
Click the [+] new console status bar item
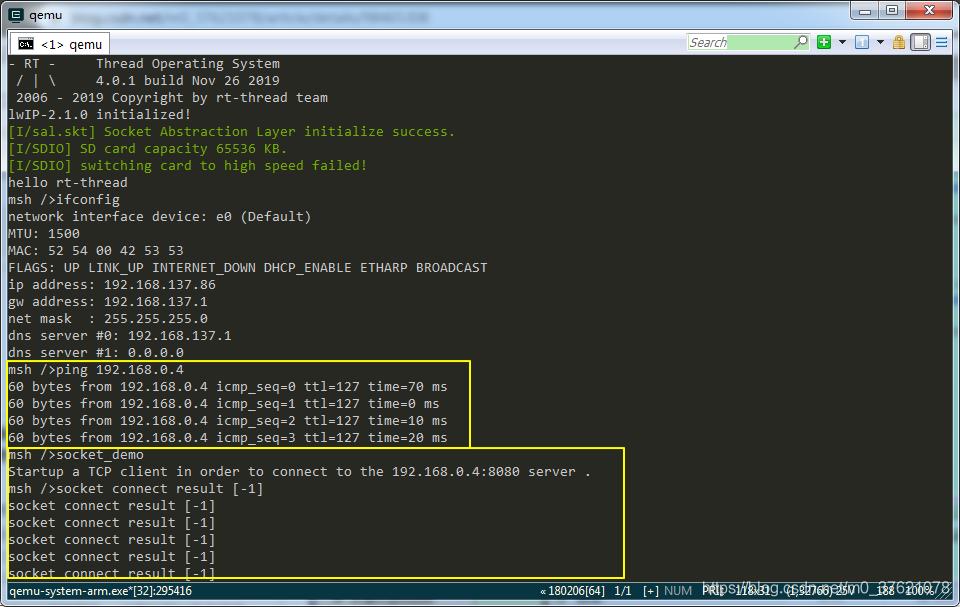click(x=651, y=591)
